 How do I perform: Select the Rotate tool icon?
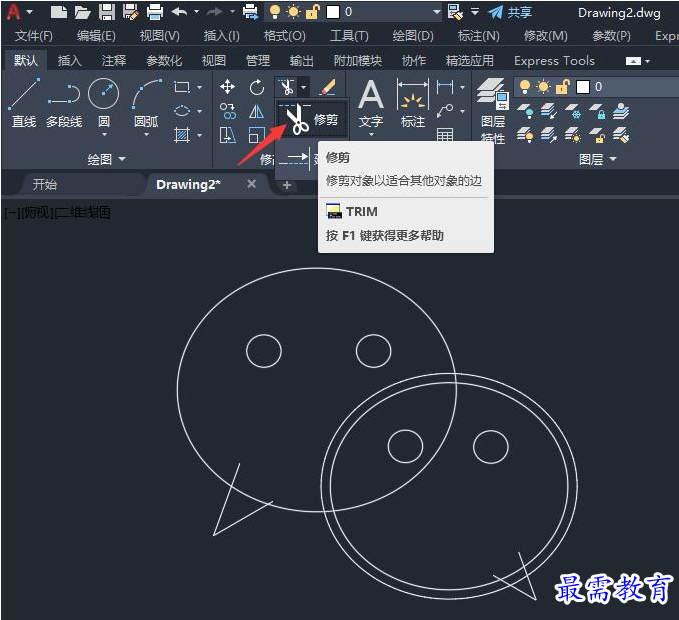[x=257, y=87]
